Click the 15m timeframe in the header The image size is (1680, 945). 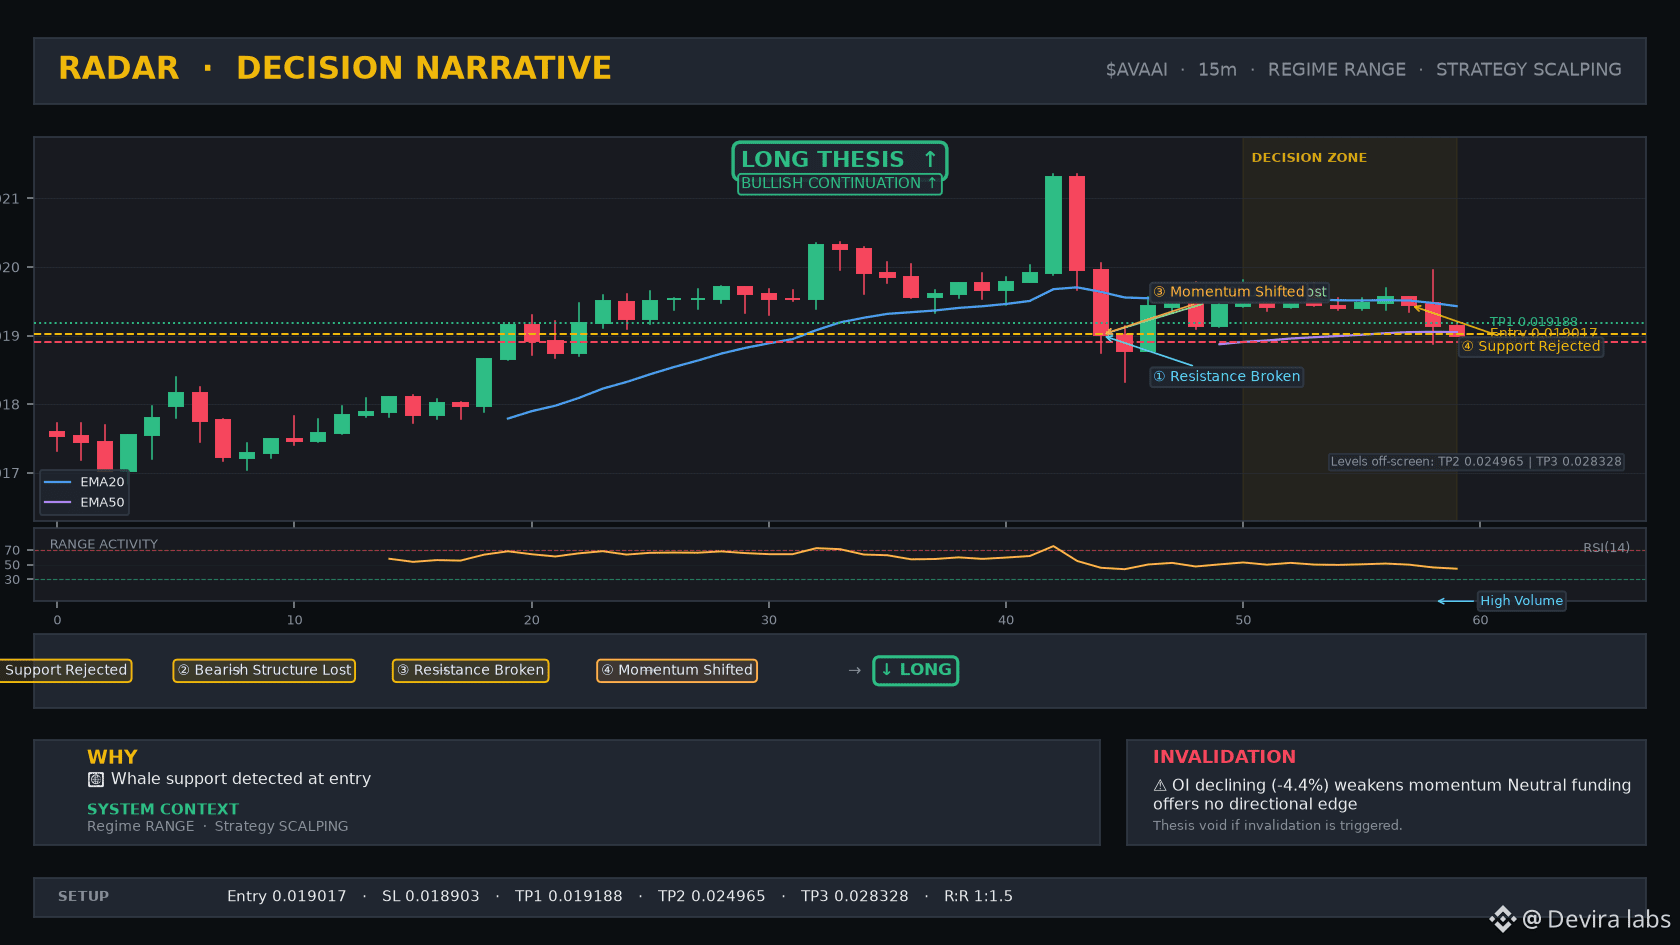point(1217,70)
